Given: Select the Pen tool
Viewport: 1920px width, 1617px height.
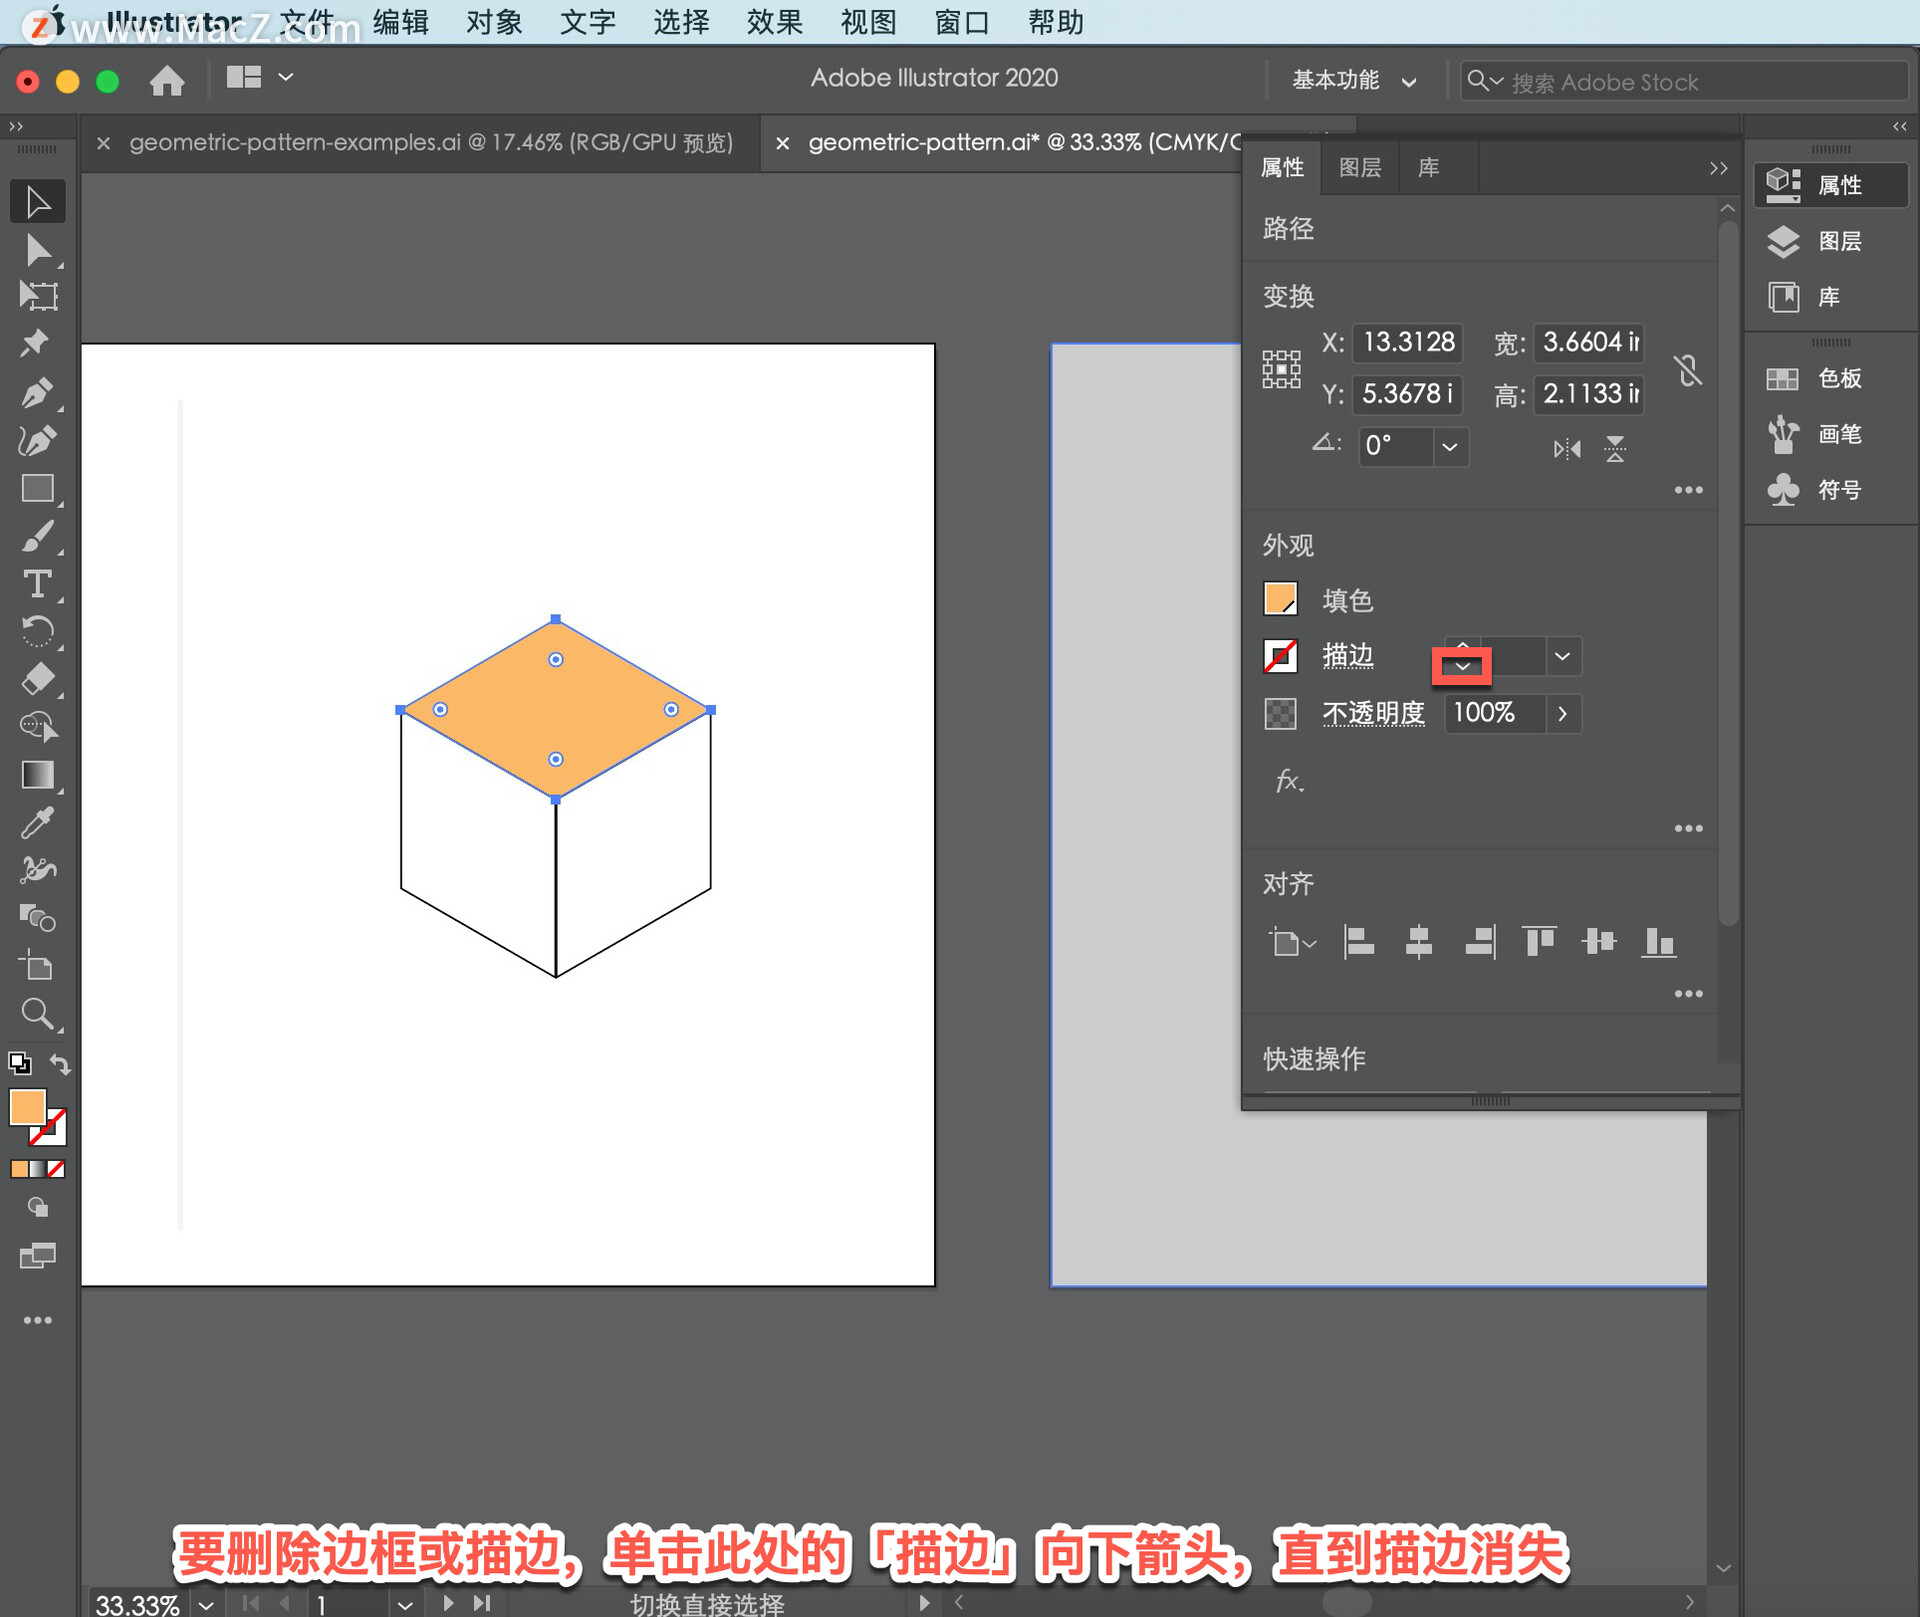Looking at the screenshot, I should [x=37, y=390].
